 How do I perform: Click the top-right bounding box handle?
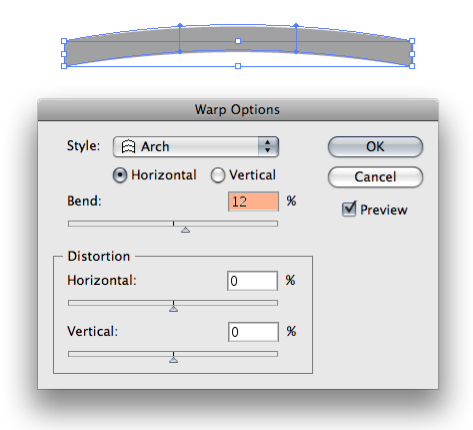[x=412, y=41]
